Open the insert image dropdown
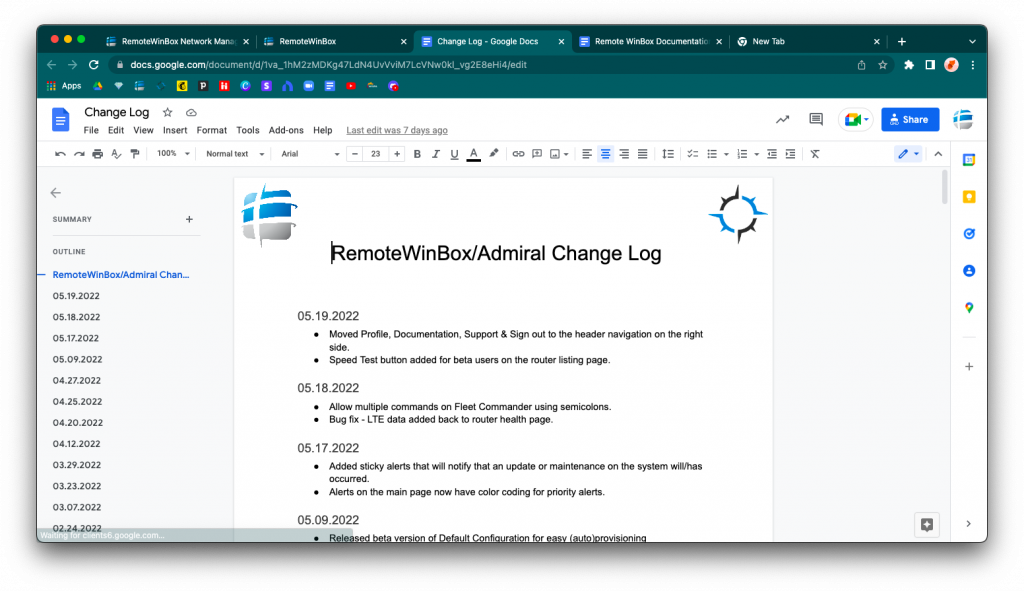The width and height of the screenshot is (1024, 591). 559,154
